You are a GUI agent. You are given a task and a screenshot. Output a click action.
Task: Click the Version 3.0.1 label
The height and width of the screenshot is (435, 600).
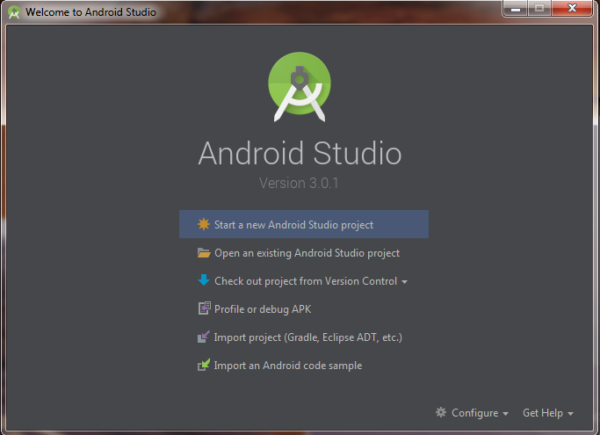pos(299,184)
